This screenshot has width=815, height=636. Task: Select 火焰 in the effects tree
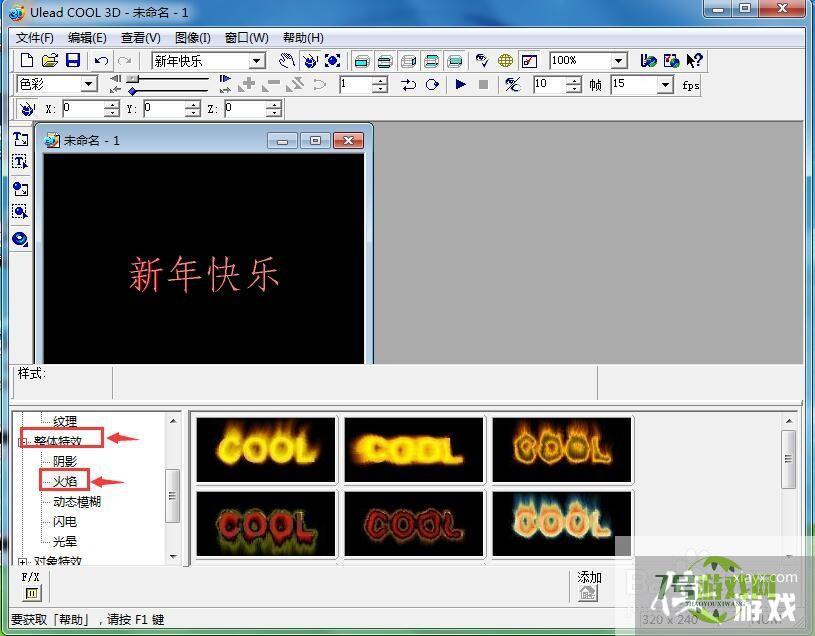point(65,481)
